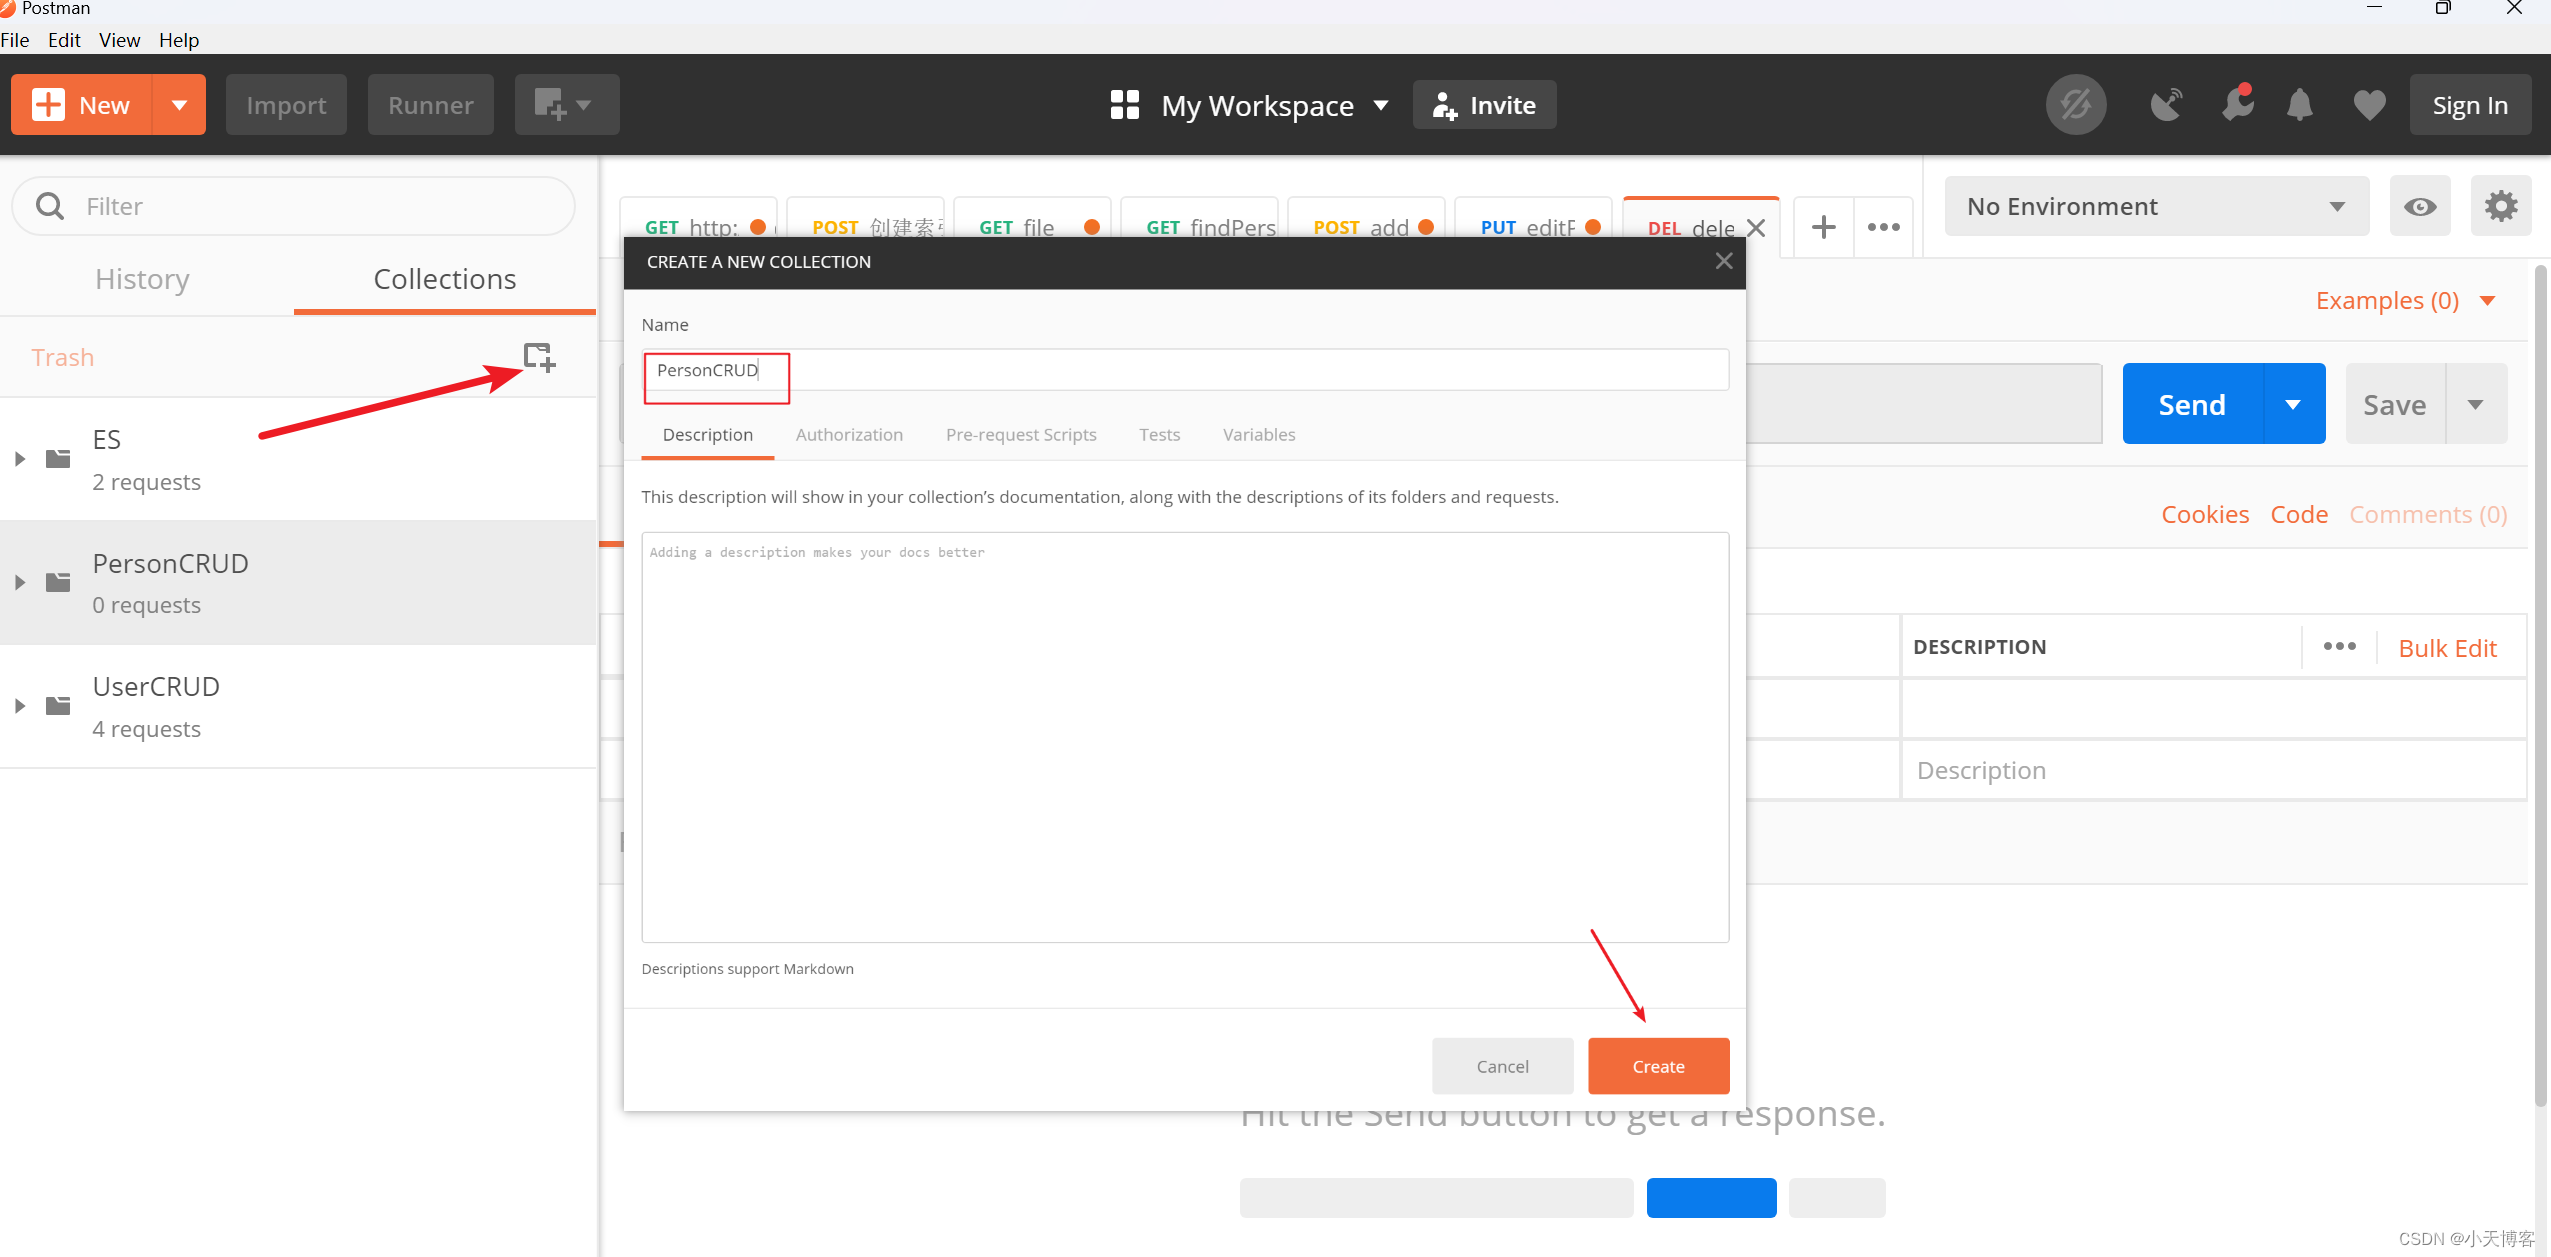Expand the UserCRUD collection arrow
The width and height of the screenshot is (2551, 1257).
tap(20, 706)
